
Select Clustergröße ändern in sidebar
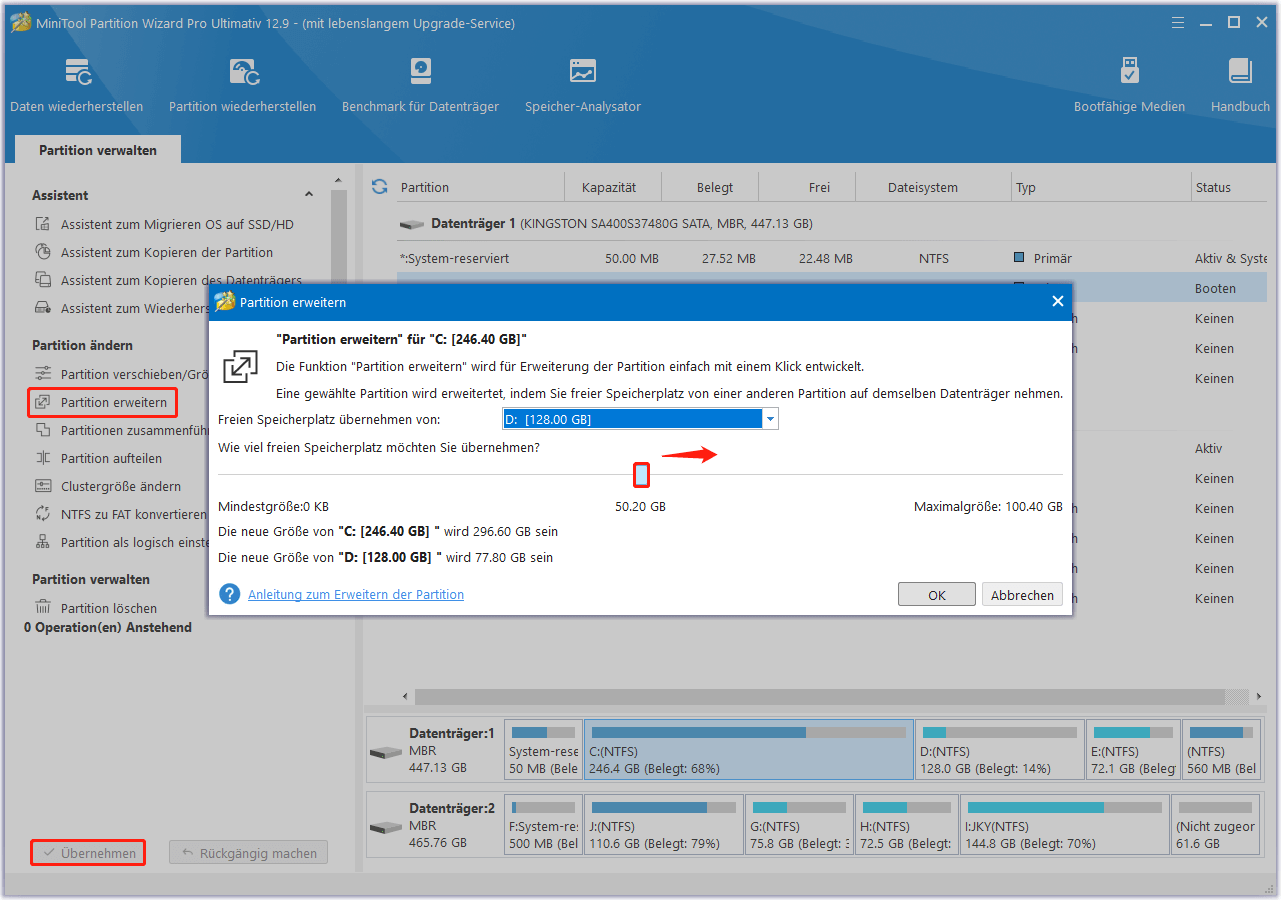pos(120,487)
